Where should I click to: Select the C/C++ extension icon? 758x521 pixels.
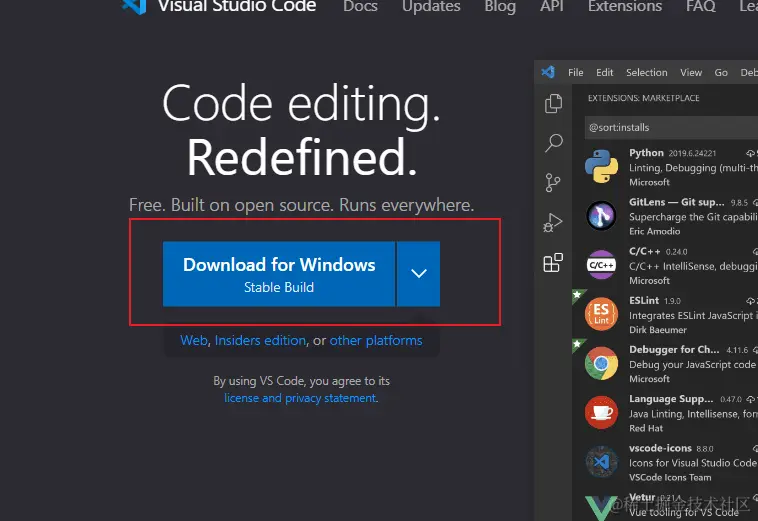click(601, 264)
